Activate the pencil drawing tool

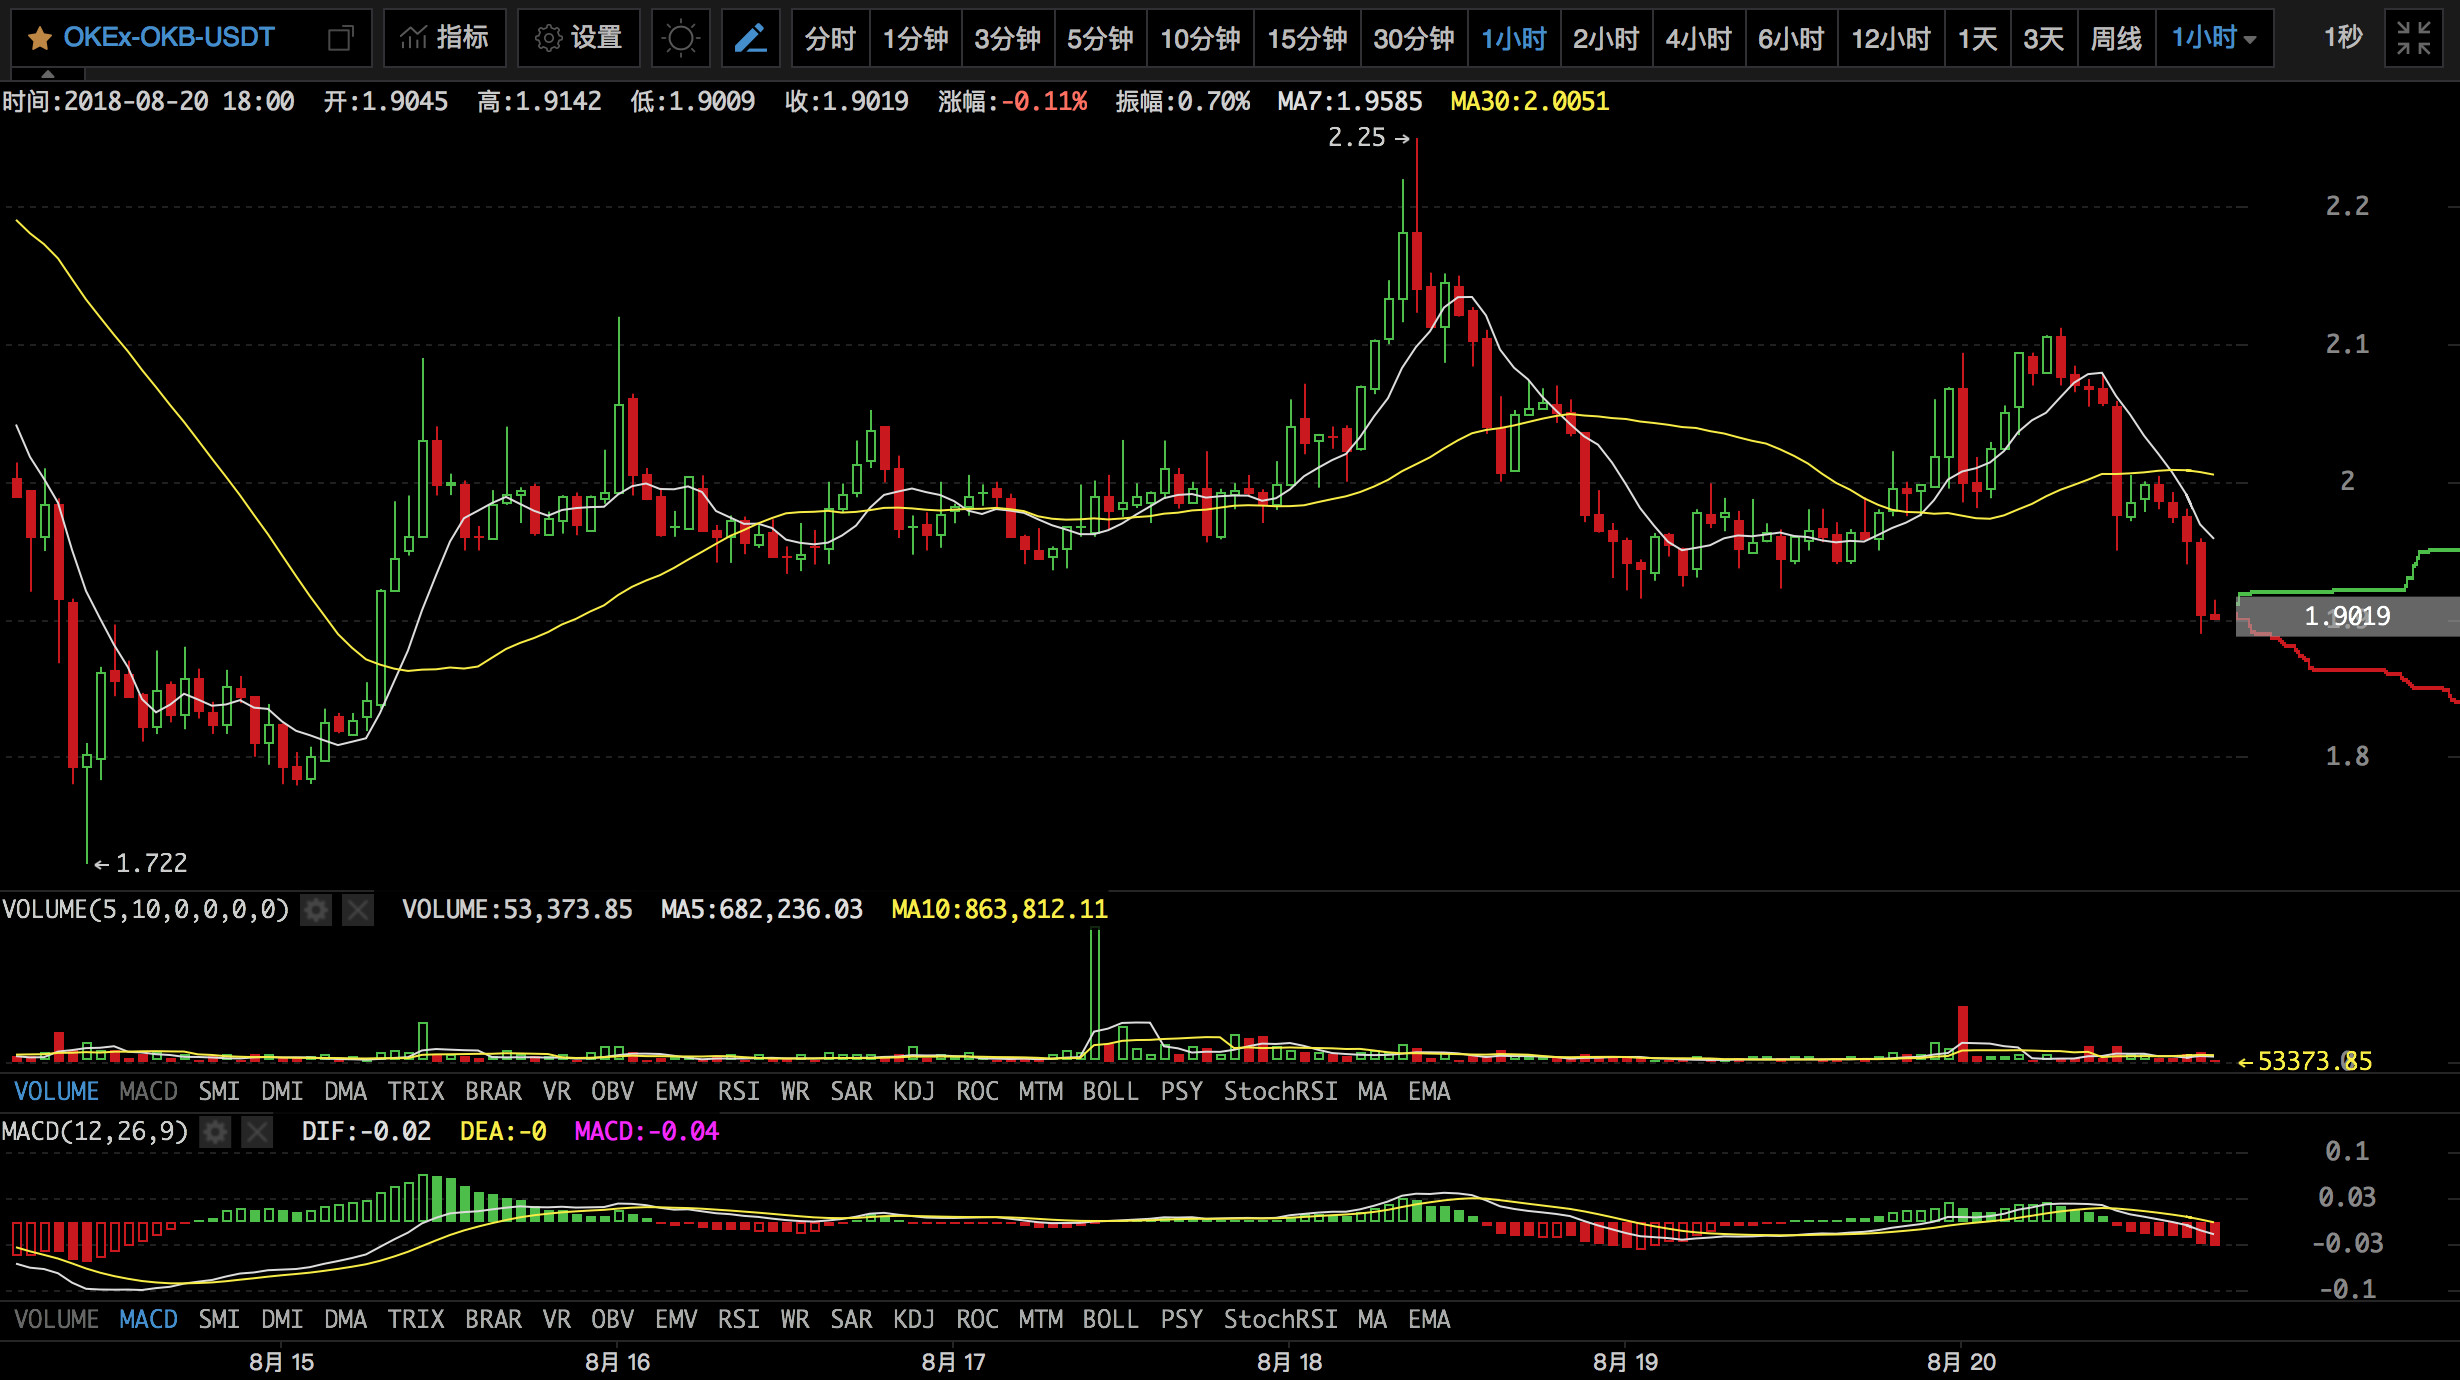click(750, 38)
